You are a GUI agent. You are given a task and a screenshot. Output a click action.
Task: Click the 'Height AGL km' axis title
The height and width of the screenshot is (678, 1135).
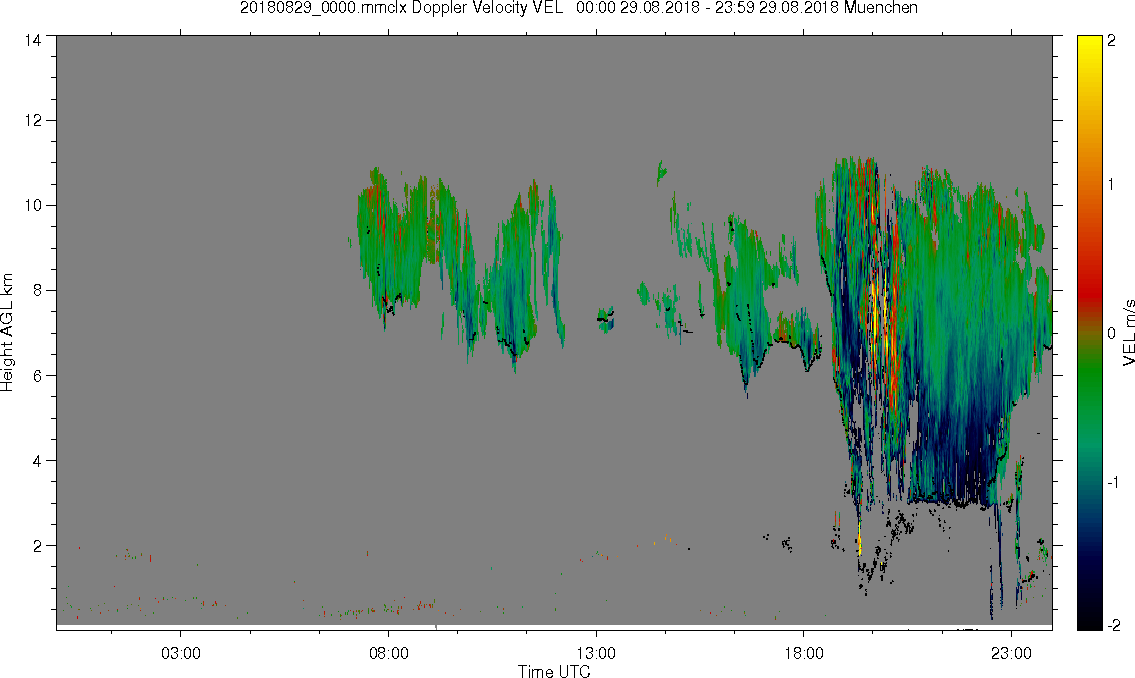pos(7,332)
